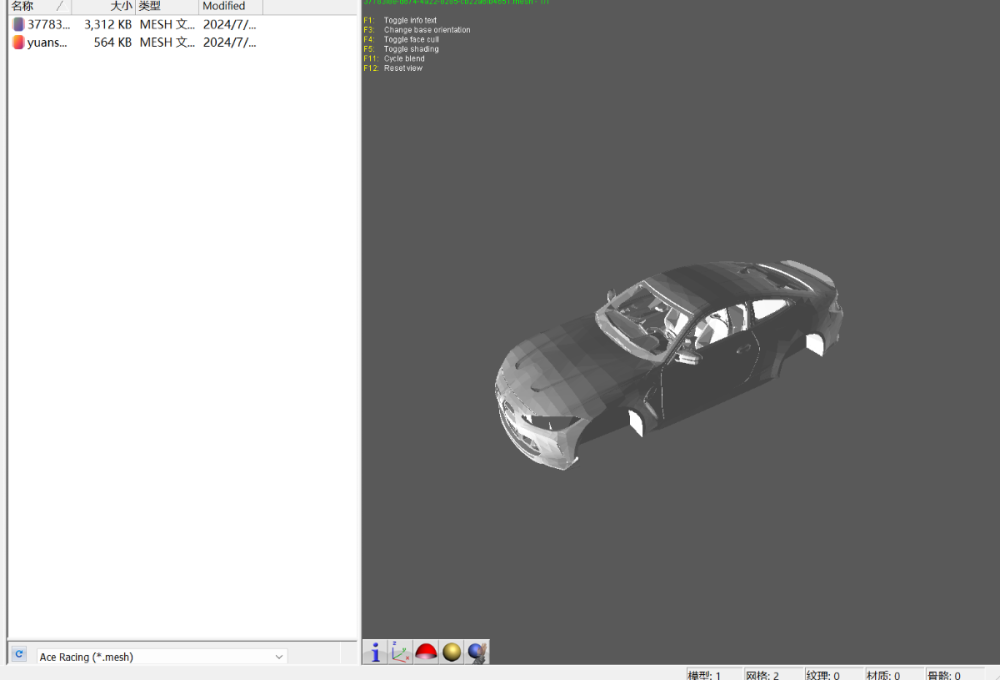
Task: Select the 564 KB file row
Action: [112, 42]
